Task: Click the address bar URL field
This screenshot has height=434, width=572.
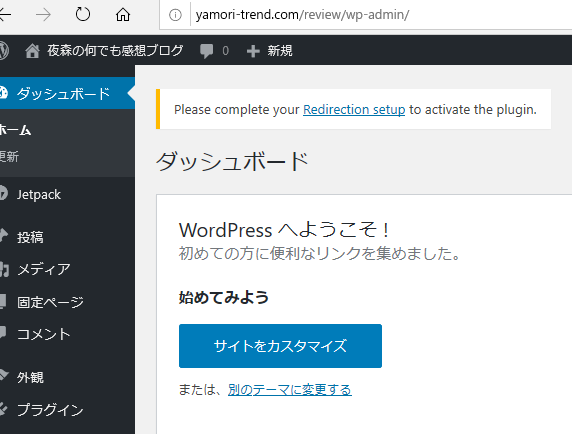Action: (x=379, y=15)
